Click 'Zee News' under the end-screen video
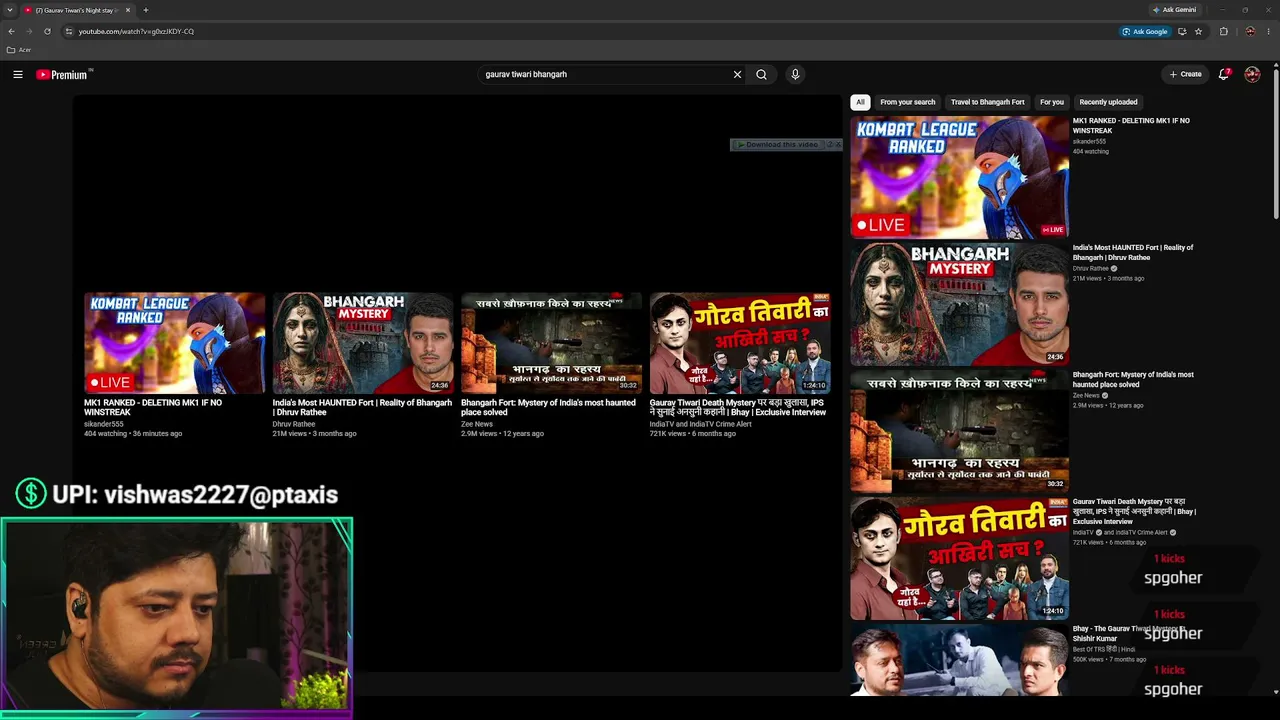The image size is (1280, 720). click(477, 424)
